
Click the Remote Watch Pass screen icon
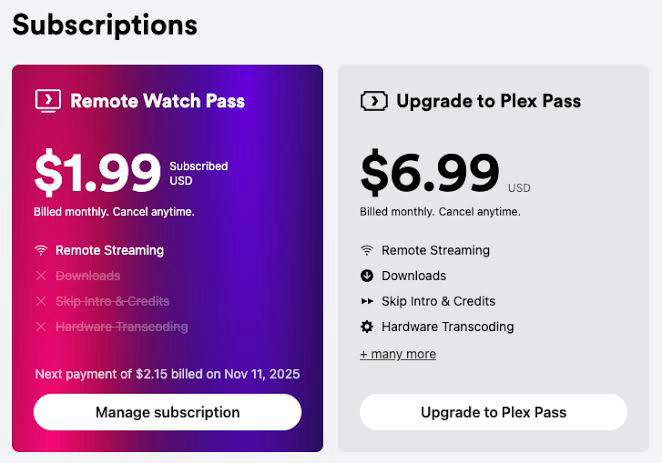tap(47, 100)
